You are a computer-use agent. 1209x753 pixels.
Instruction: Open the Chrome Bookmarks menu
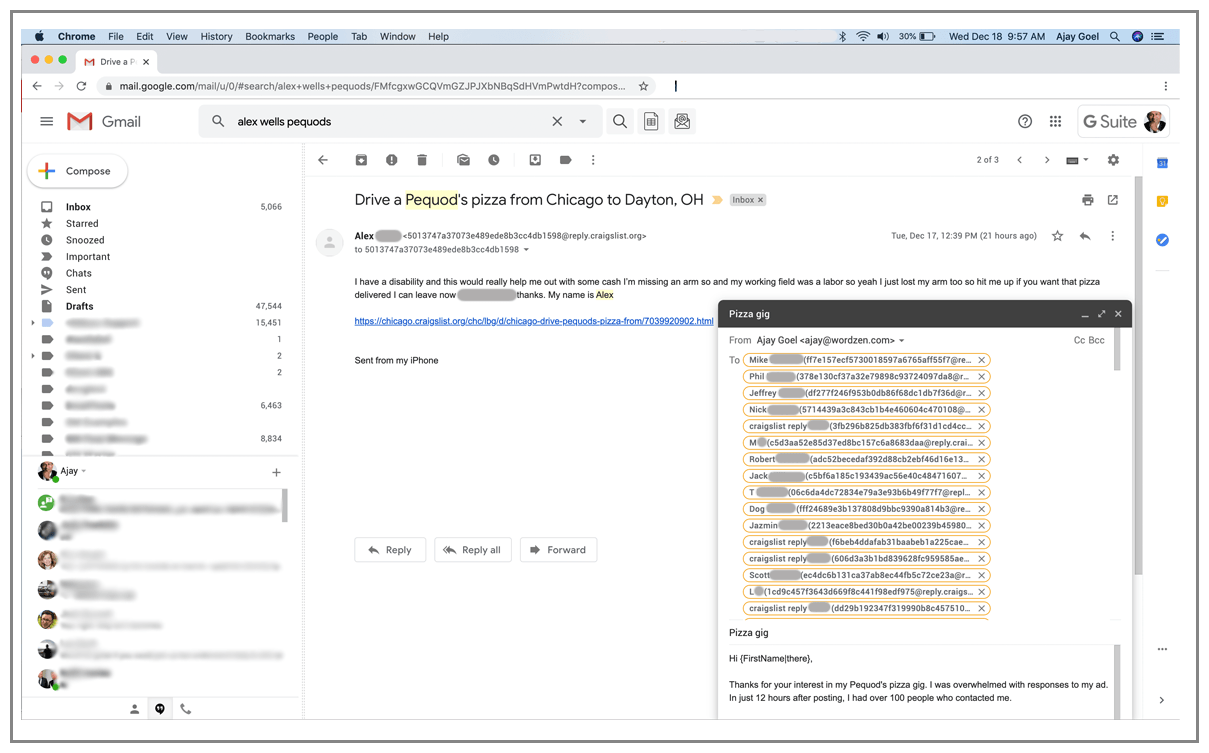pos(270,36)
